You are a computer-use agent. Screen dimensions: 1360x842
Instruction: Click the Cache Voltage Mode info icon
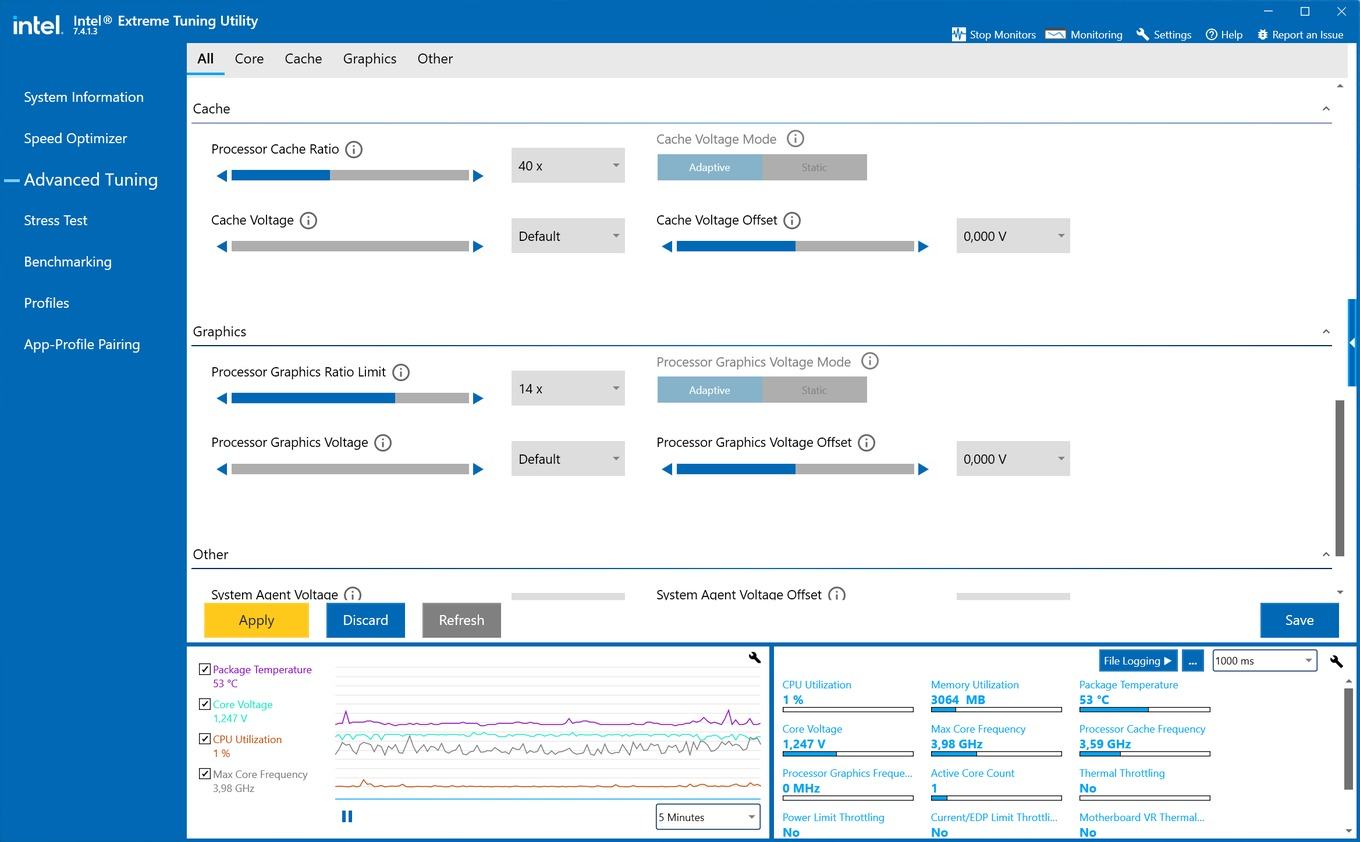click(x=795, y=139)
